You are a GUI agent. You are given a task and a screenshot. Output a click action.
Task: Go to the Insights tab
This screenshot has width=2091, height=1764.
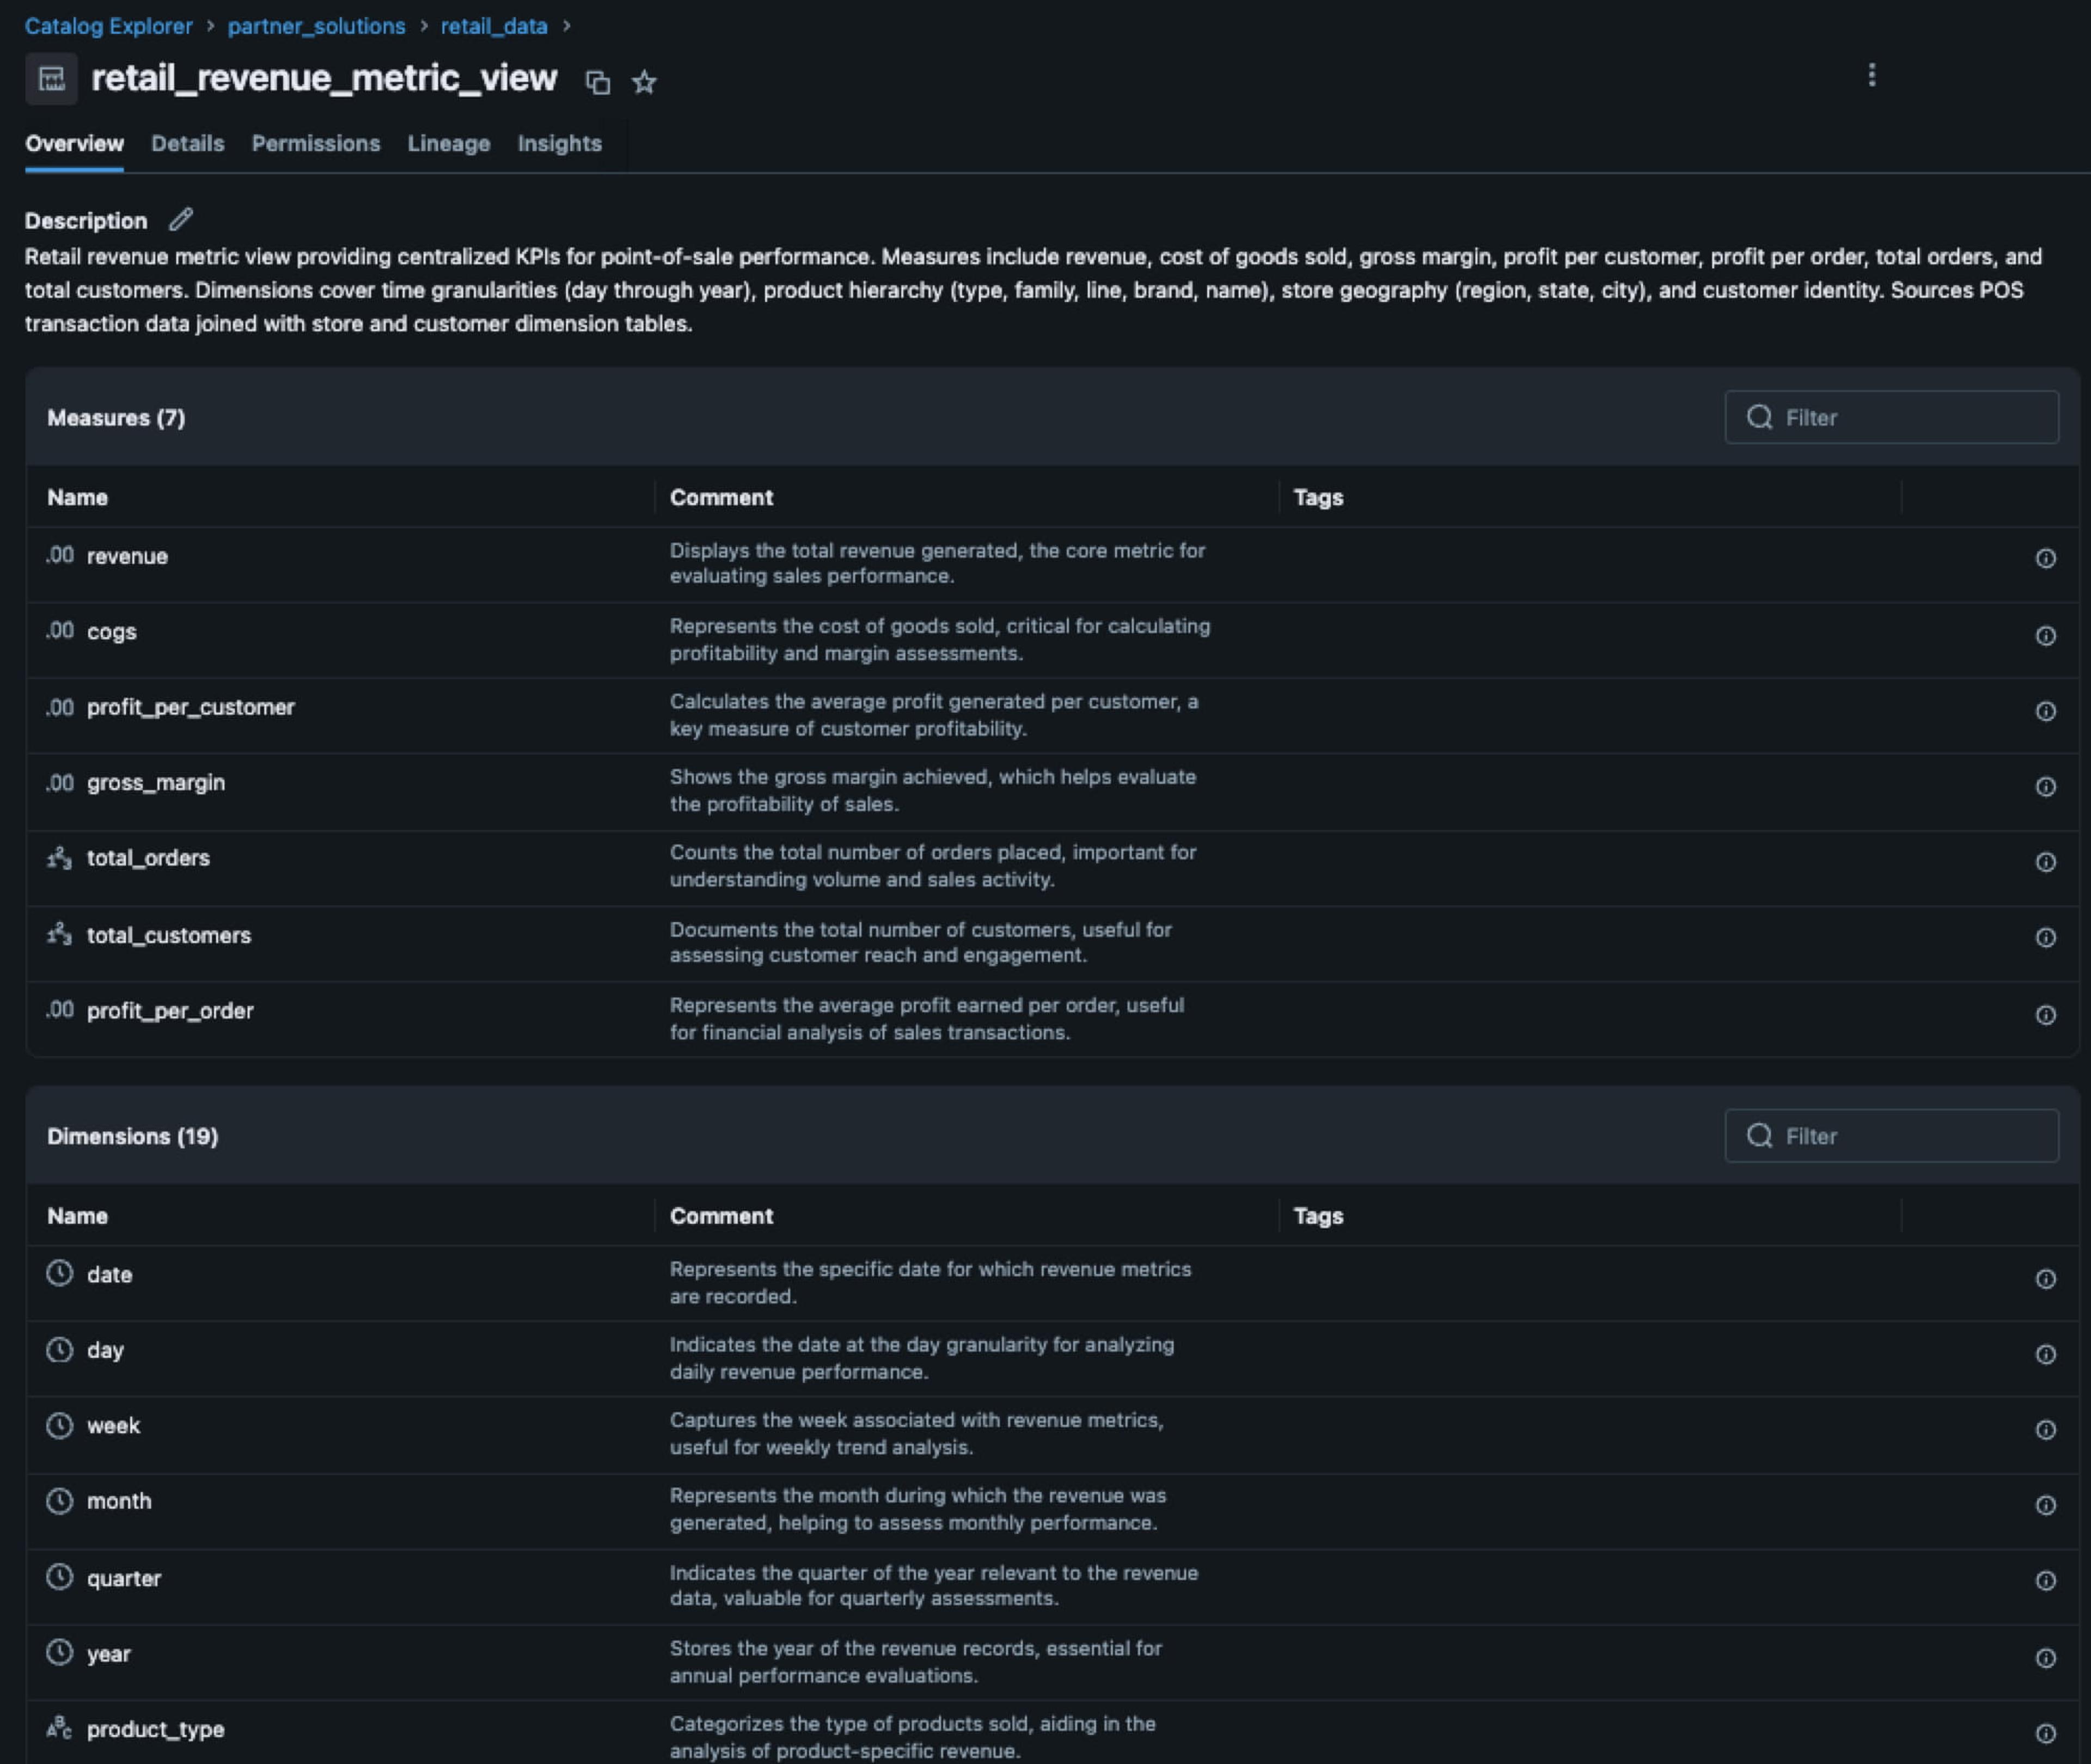pyautogui.click(x=559, y=143)
